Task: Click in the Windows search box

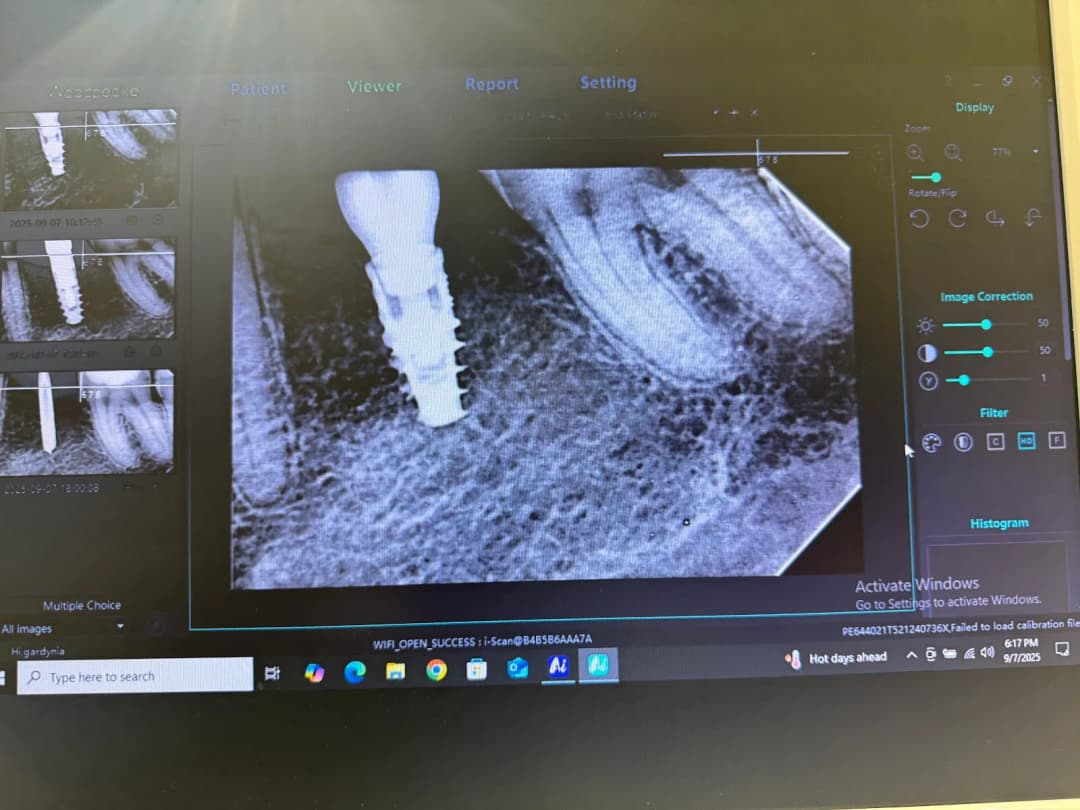Action: (135, 676)
